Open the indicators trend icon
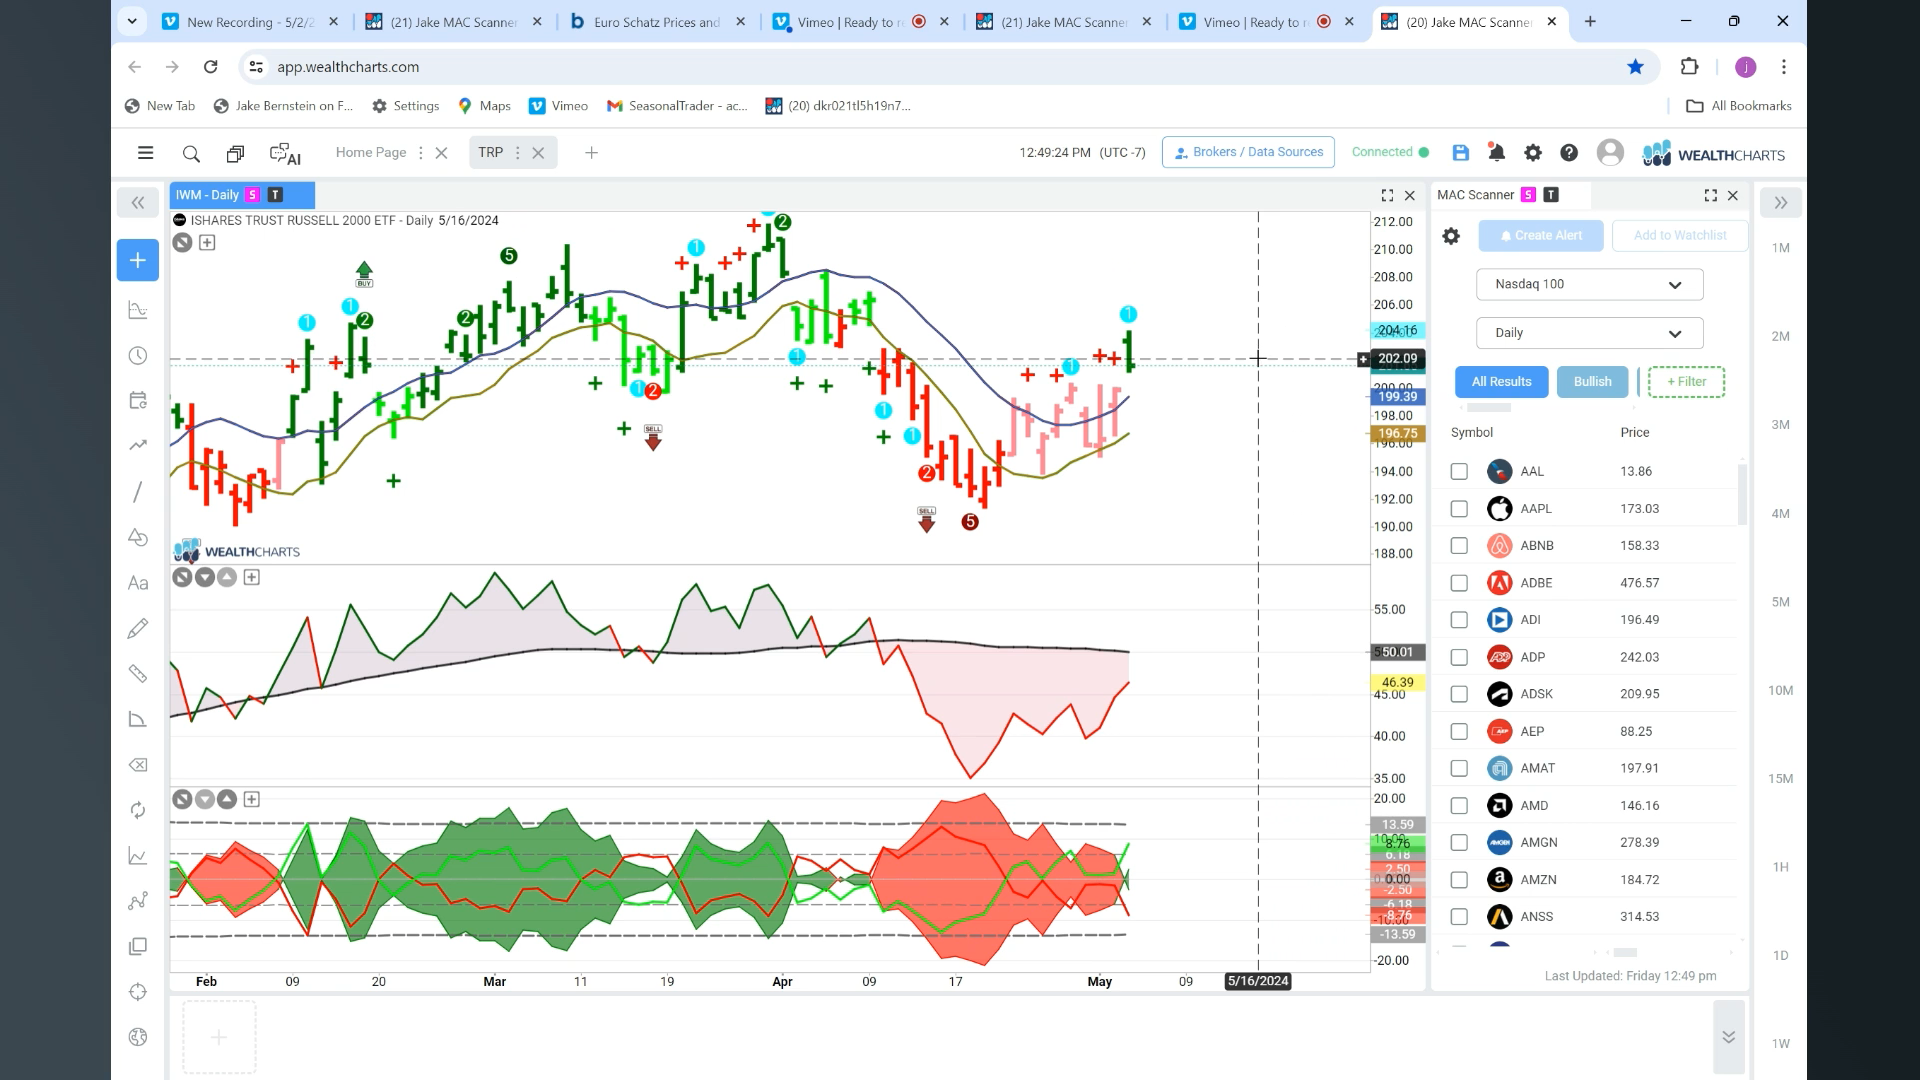Screen dimensions: 1920x1080 click(138, 445)
